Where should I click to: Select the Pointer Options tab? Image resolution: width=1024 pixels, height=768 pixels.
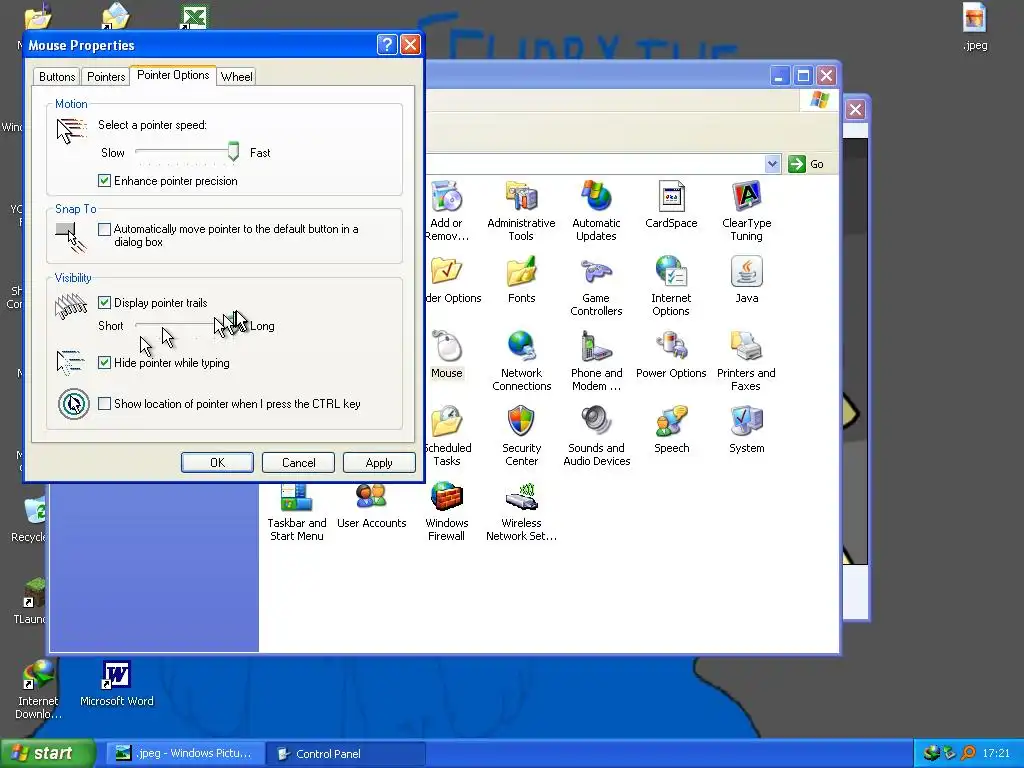tap(173, 75)
